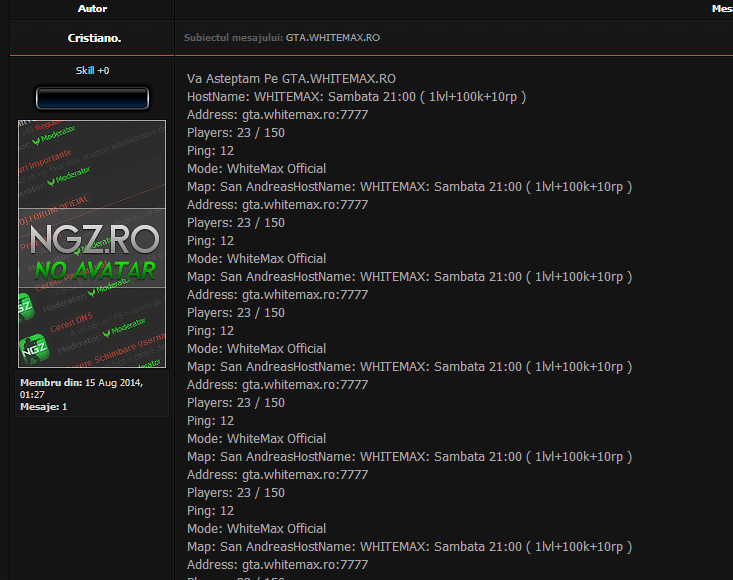
Task: Click the Subiectul mesajului label
Action: click(233, 38)
